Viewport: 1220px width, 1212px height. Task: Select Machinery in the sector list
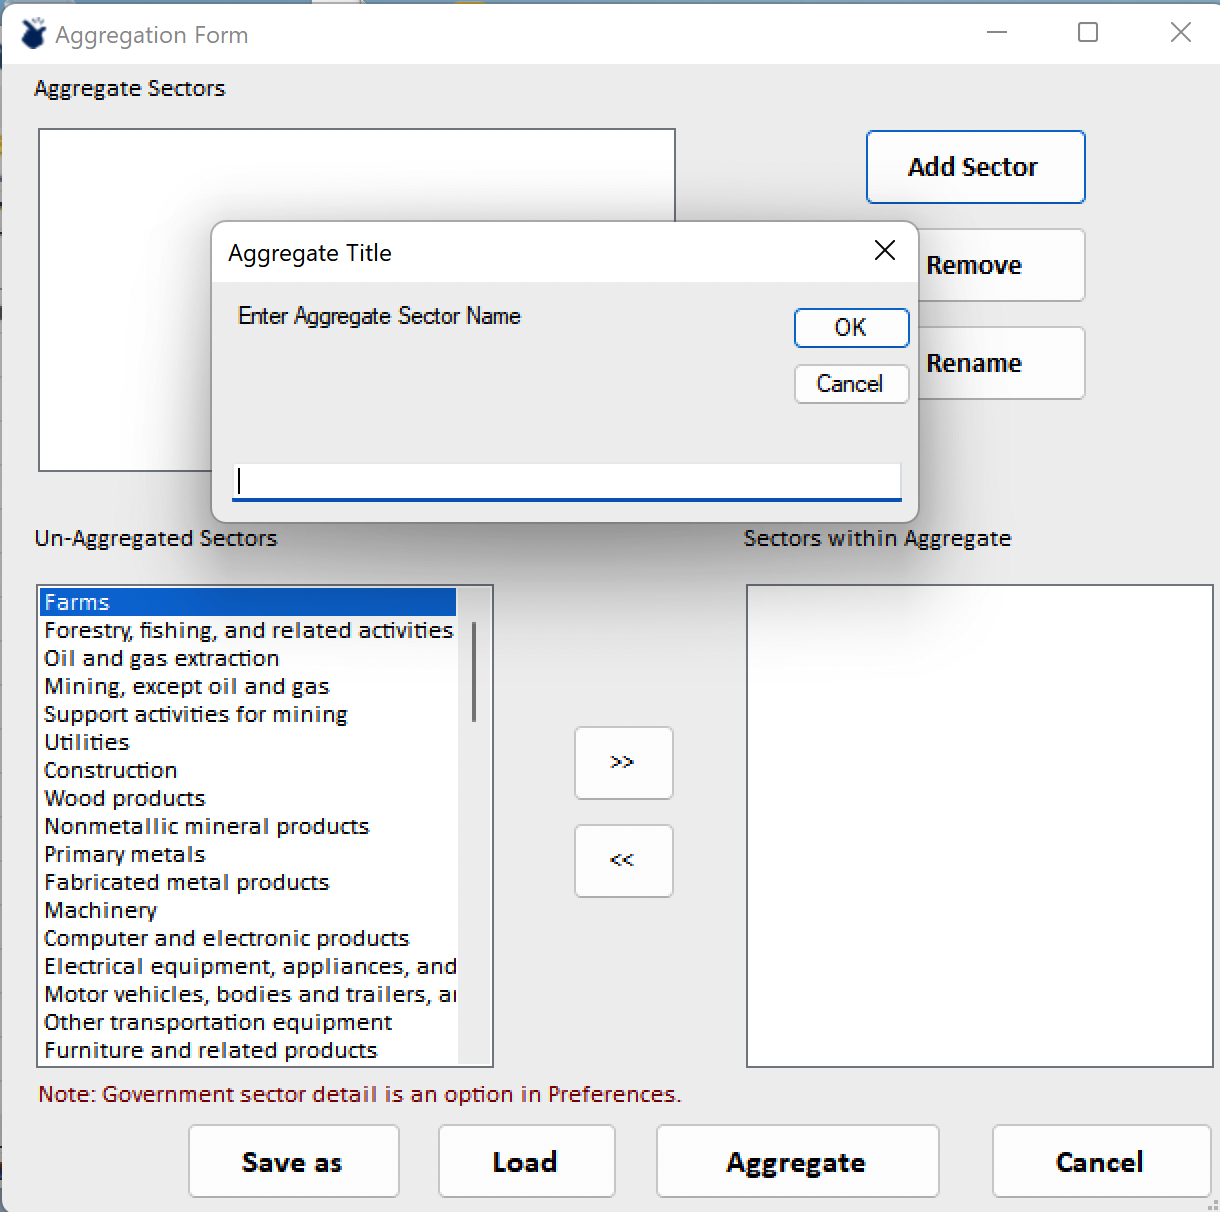click(101, 910)
